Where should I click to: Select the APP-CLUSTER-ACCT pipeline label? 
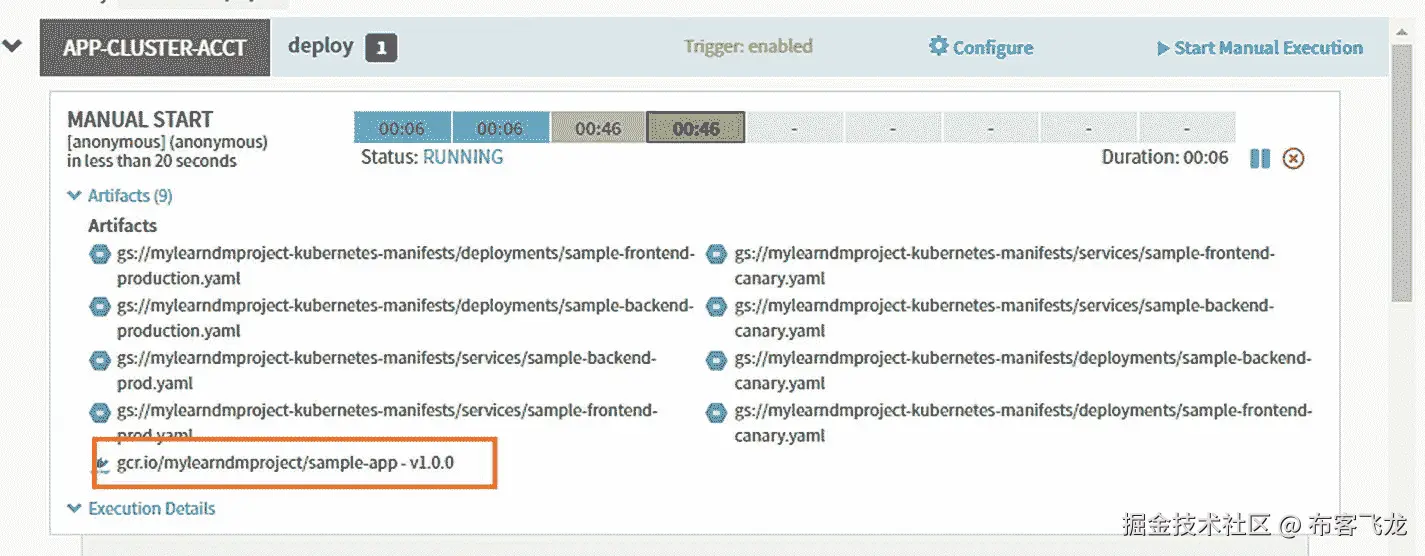[155, 47]
